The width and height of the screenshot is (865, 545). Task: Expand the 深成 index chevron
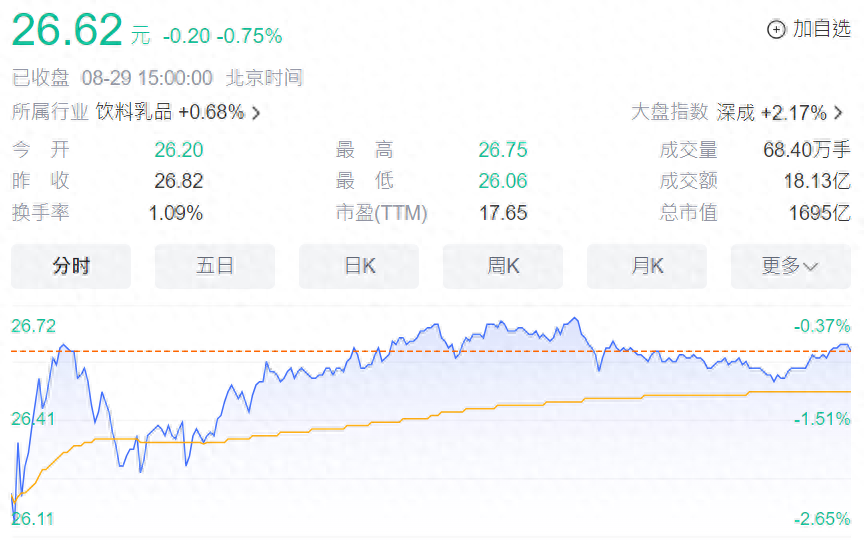point(838,113)
